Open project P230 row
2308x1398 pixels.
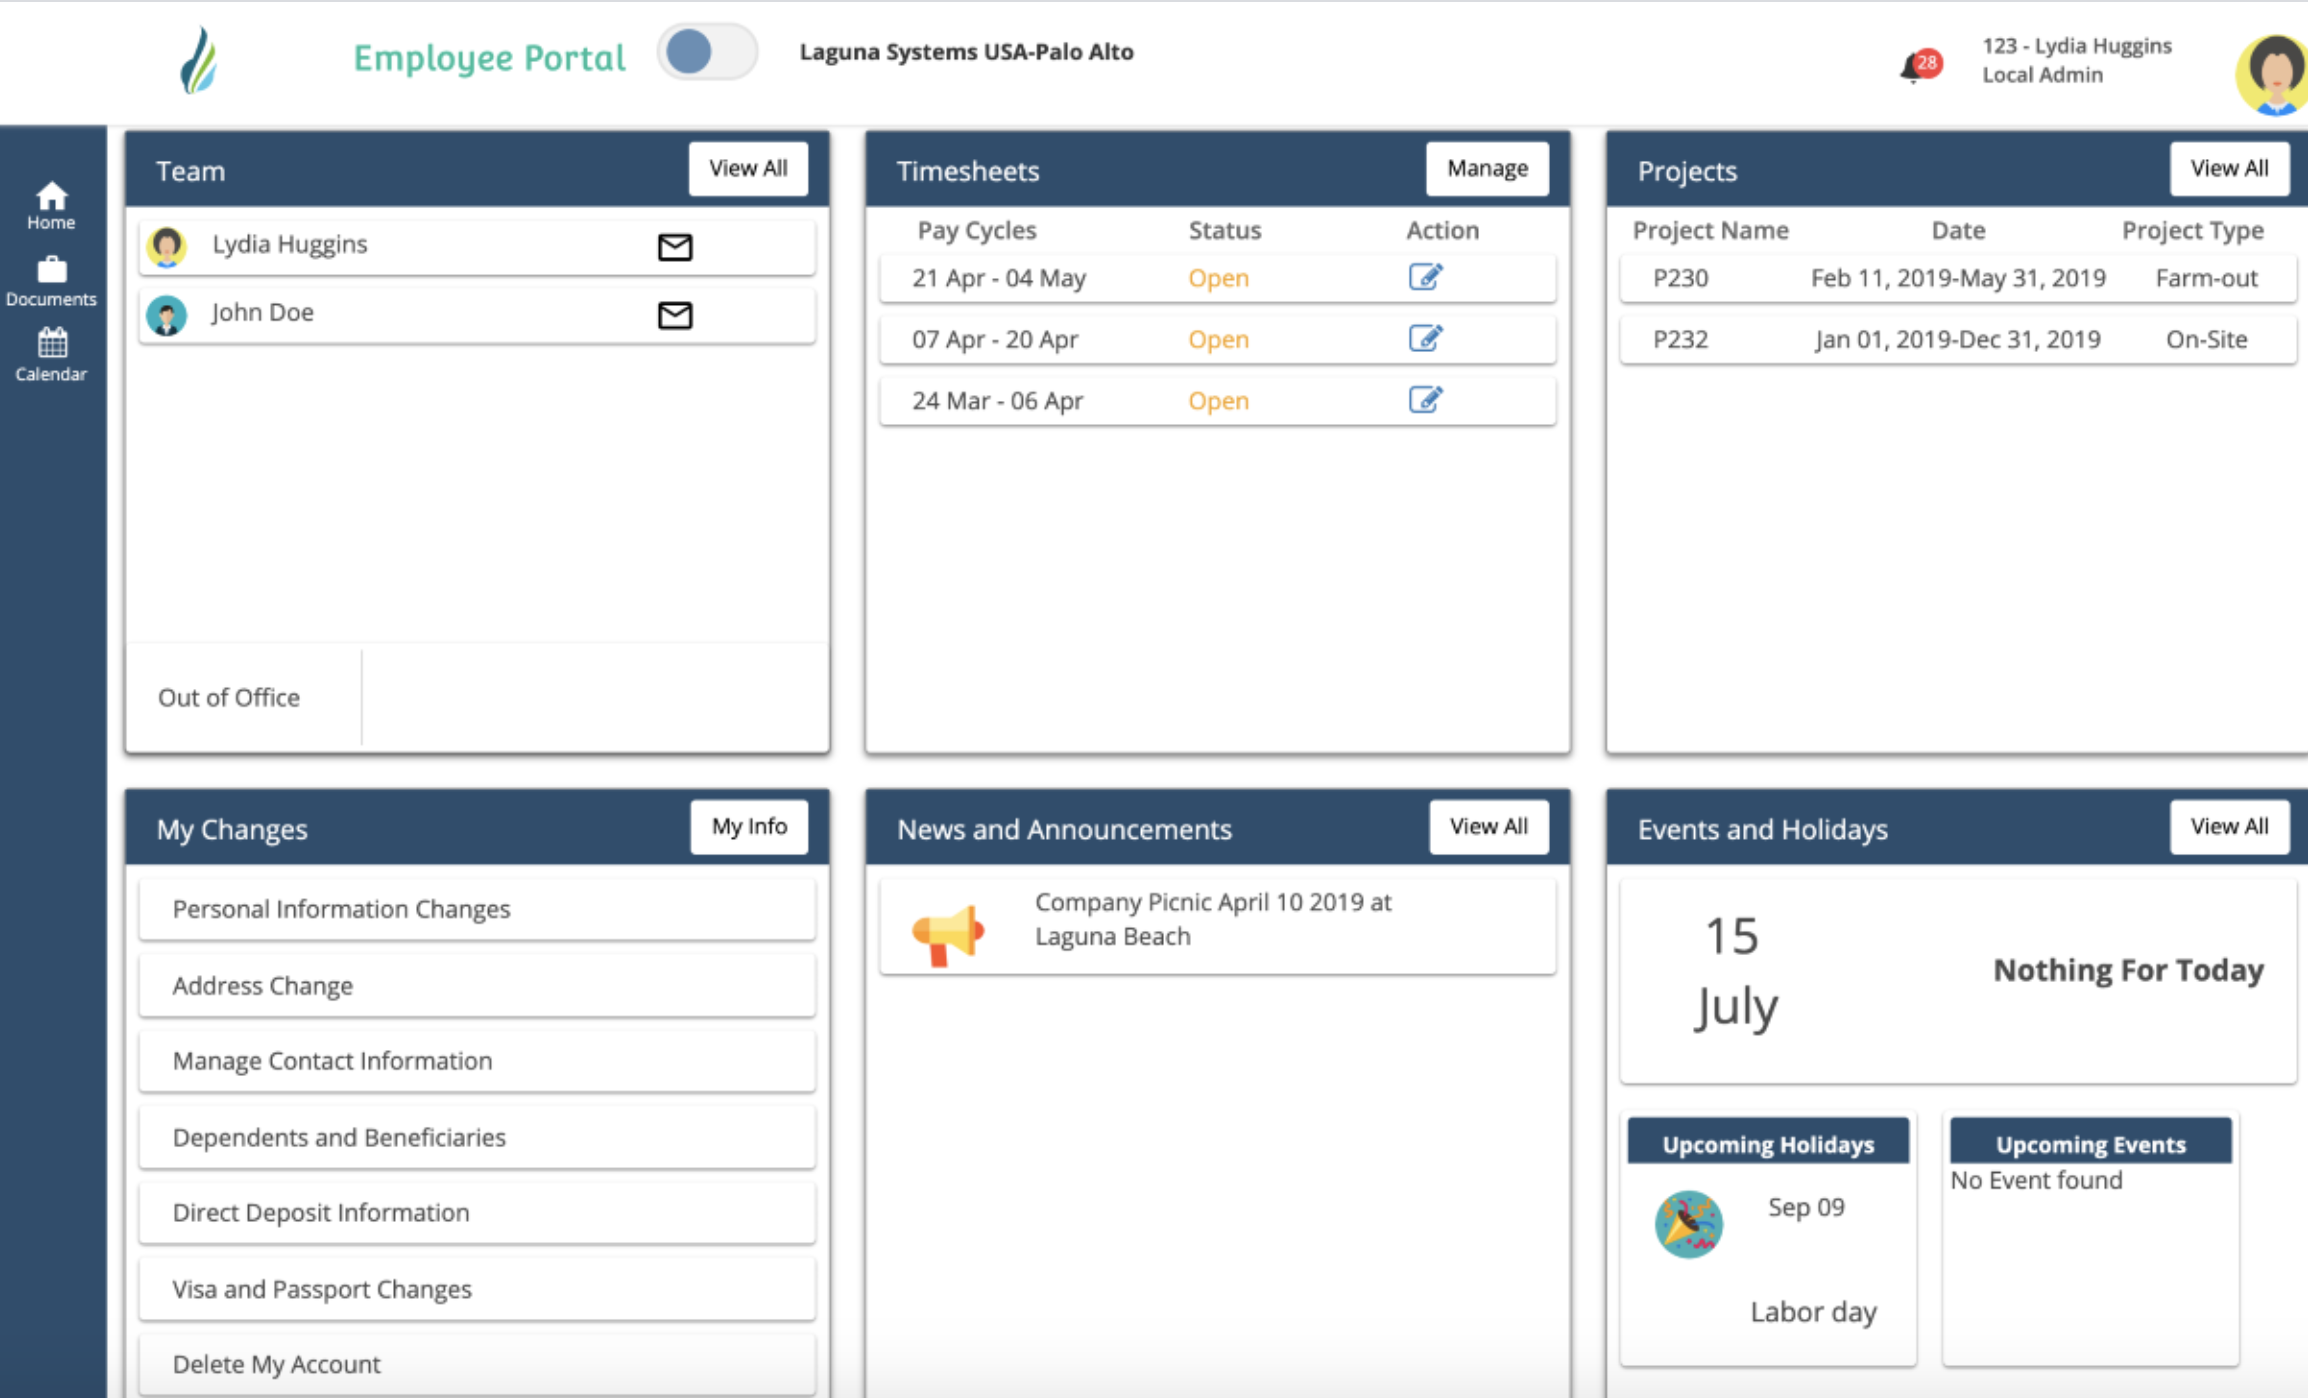[x=1956, y=278]
